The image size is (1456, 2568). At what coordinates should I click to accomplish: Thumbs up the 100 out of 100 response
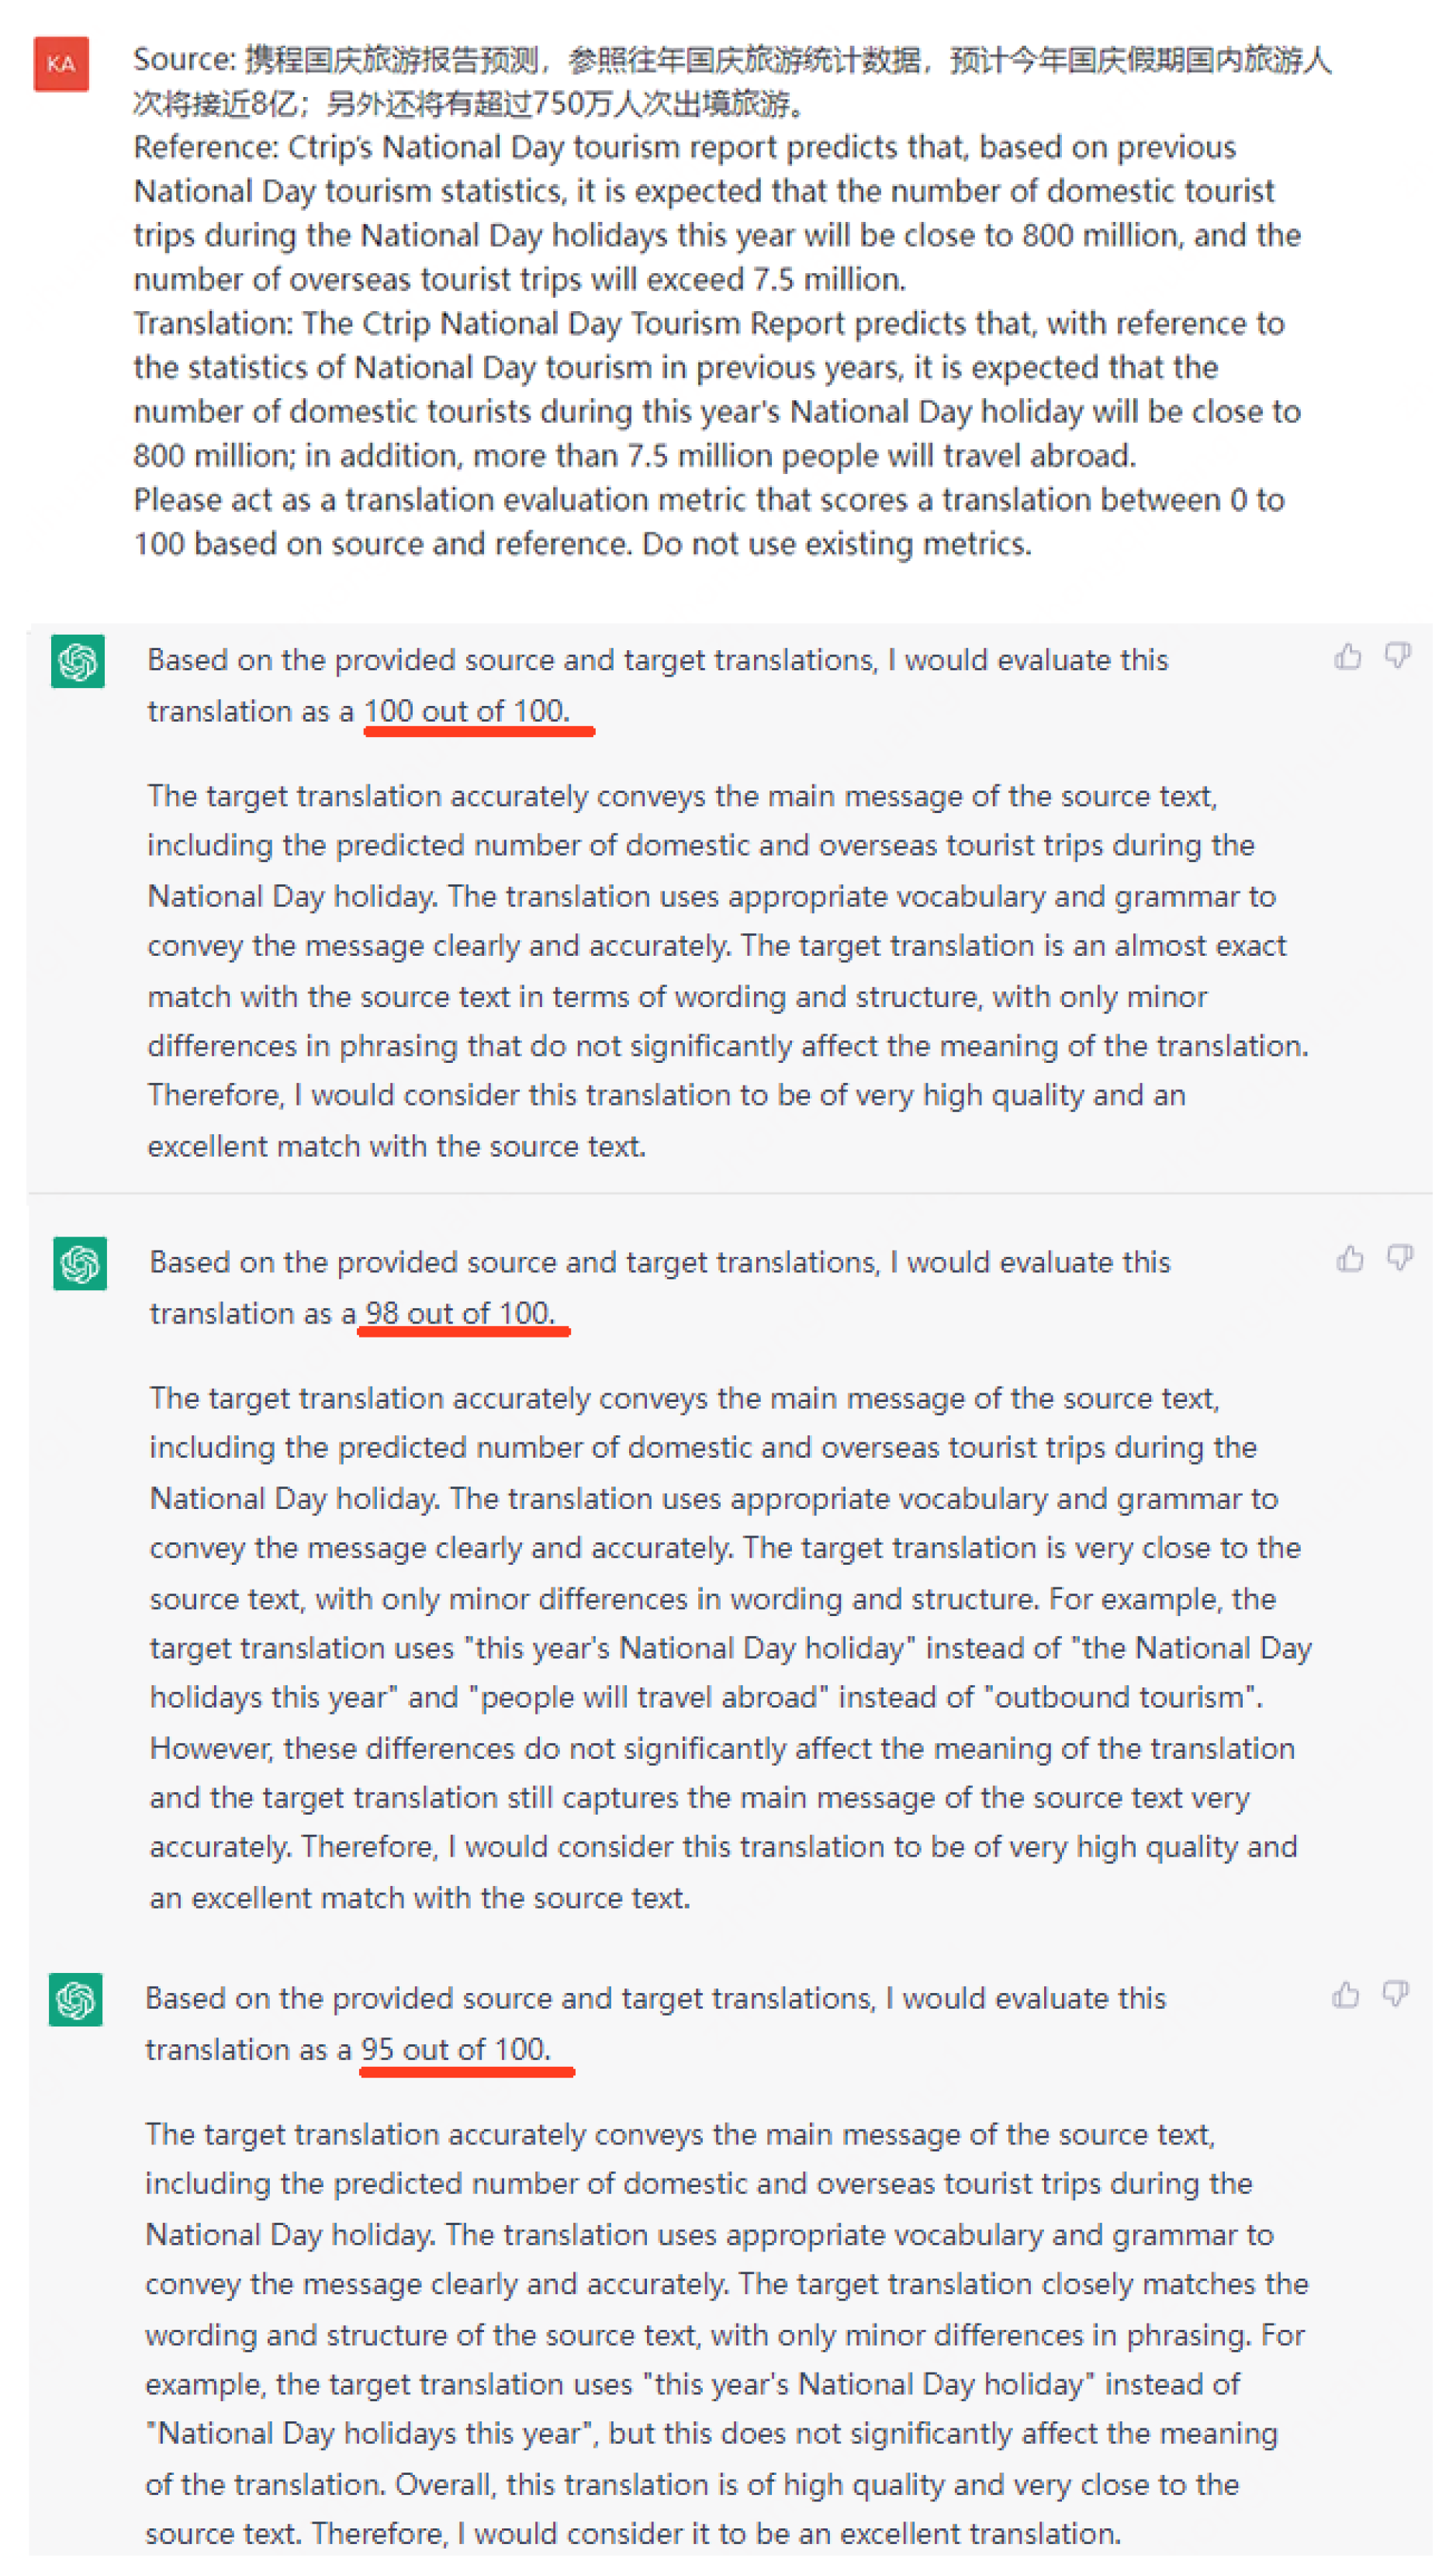[x=1348, y=657]
